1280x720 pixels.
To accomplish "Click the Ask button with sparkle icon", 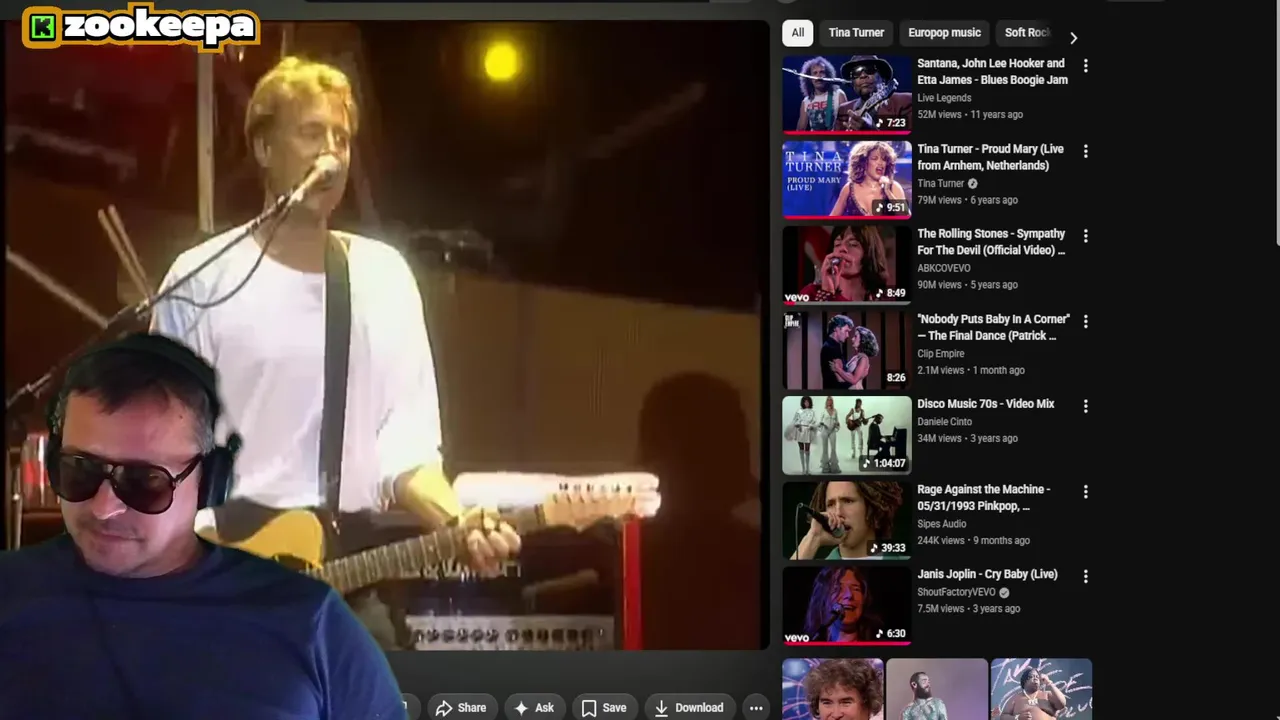I will 534,708.
